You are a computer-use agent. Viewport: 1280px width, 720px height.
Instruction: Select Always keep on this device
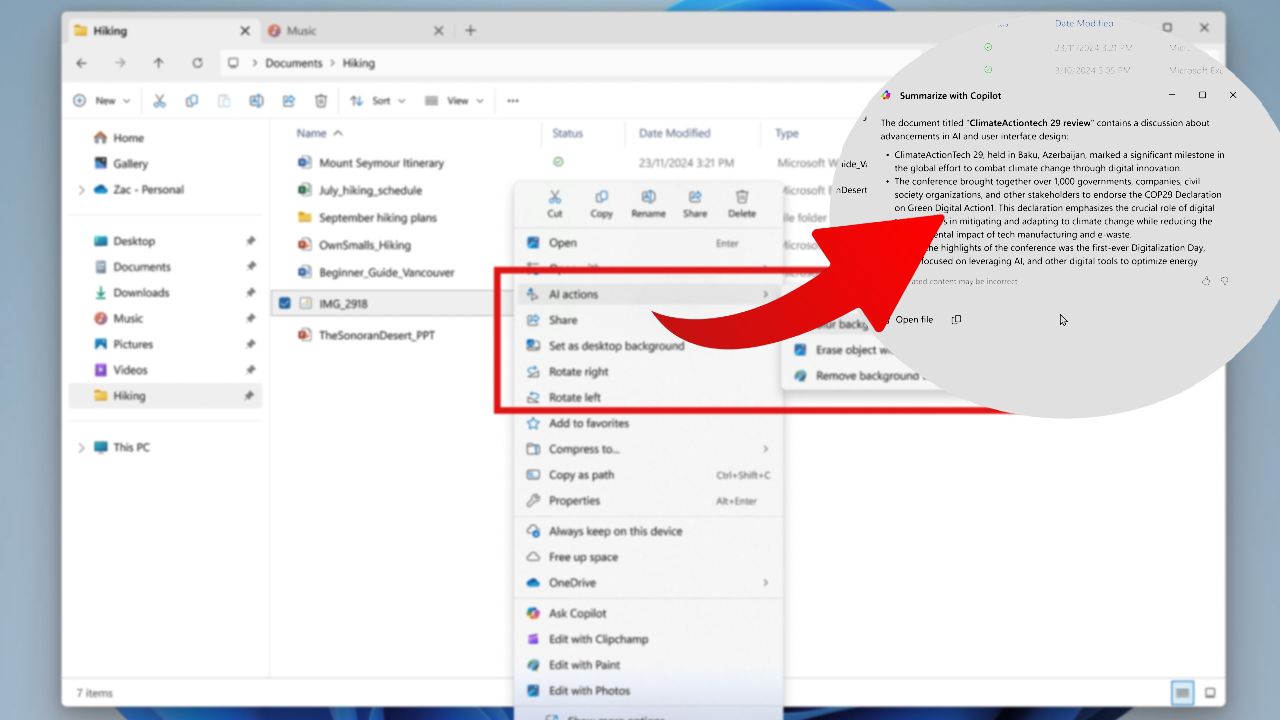click(647, 531)
